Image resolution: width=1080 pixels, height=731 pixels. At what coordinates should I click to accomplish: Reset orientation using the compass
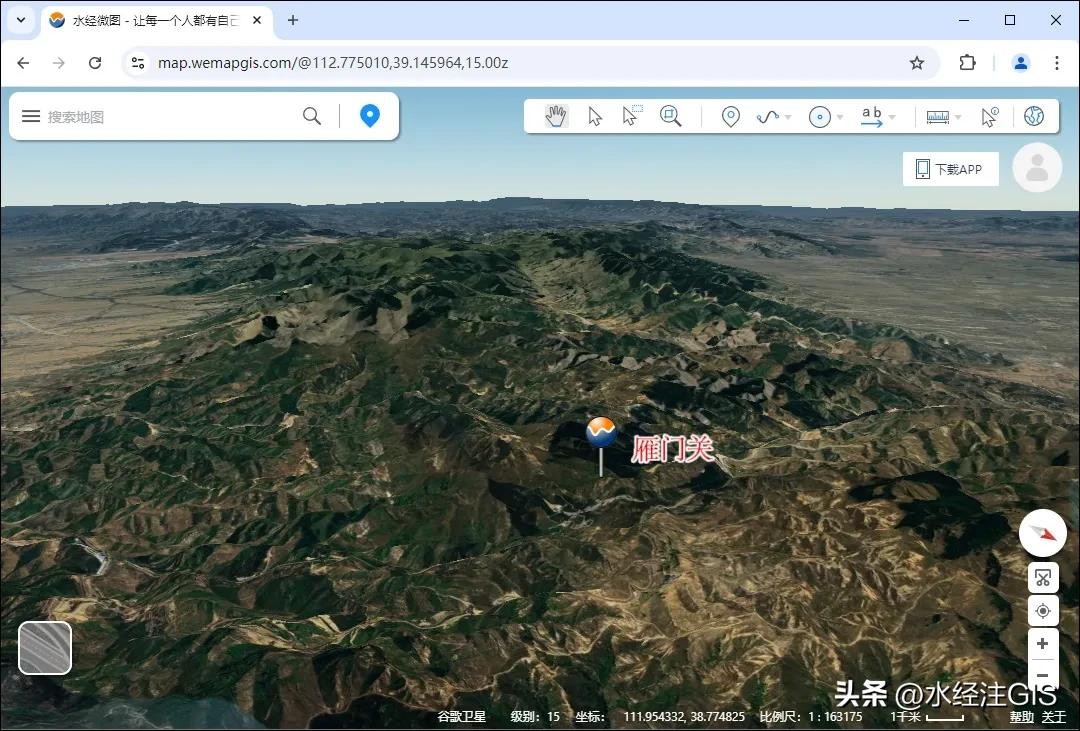tap(1043, 534)
